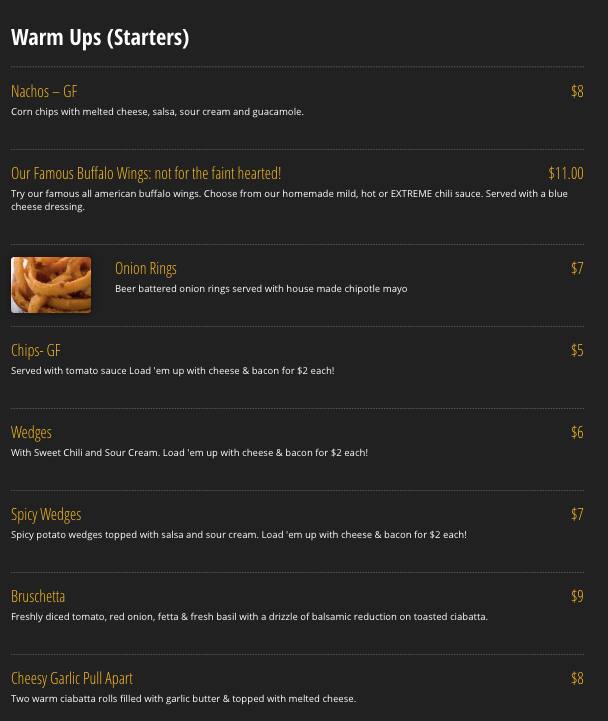Click the Cheesy Garlic Pull Apart $8 price
This screenshot has height=721, width=608.
(577, 678)
